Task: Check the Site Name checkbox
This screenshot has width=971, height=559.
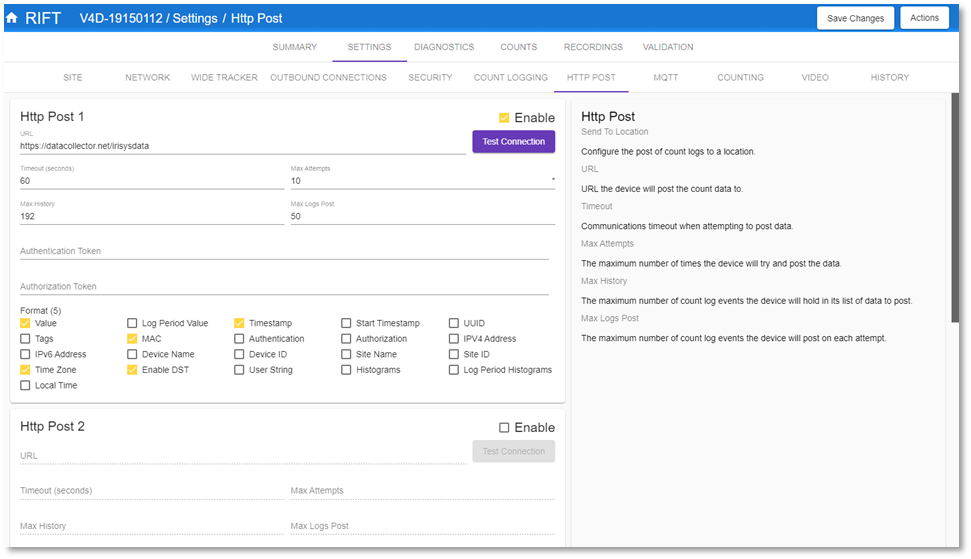Action: tap(346, 354)
